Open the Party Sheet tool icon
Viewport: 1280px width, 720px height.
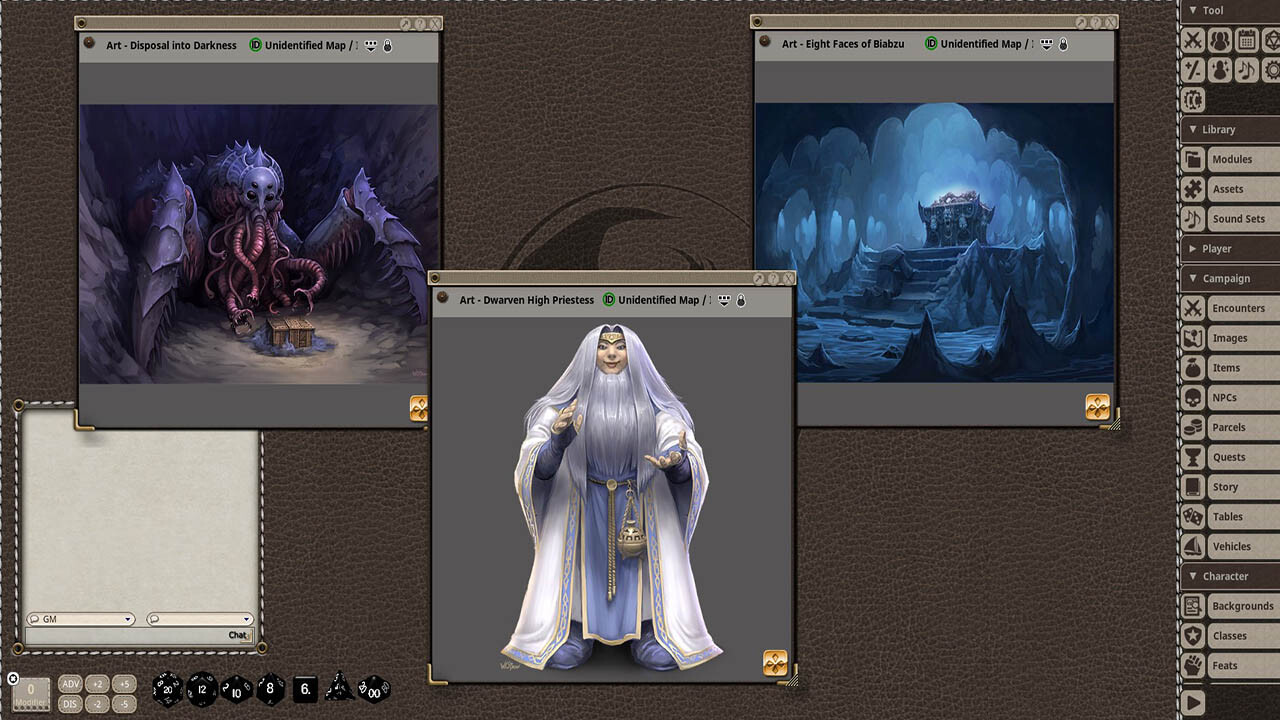1221,40
